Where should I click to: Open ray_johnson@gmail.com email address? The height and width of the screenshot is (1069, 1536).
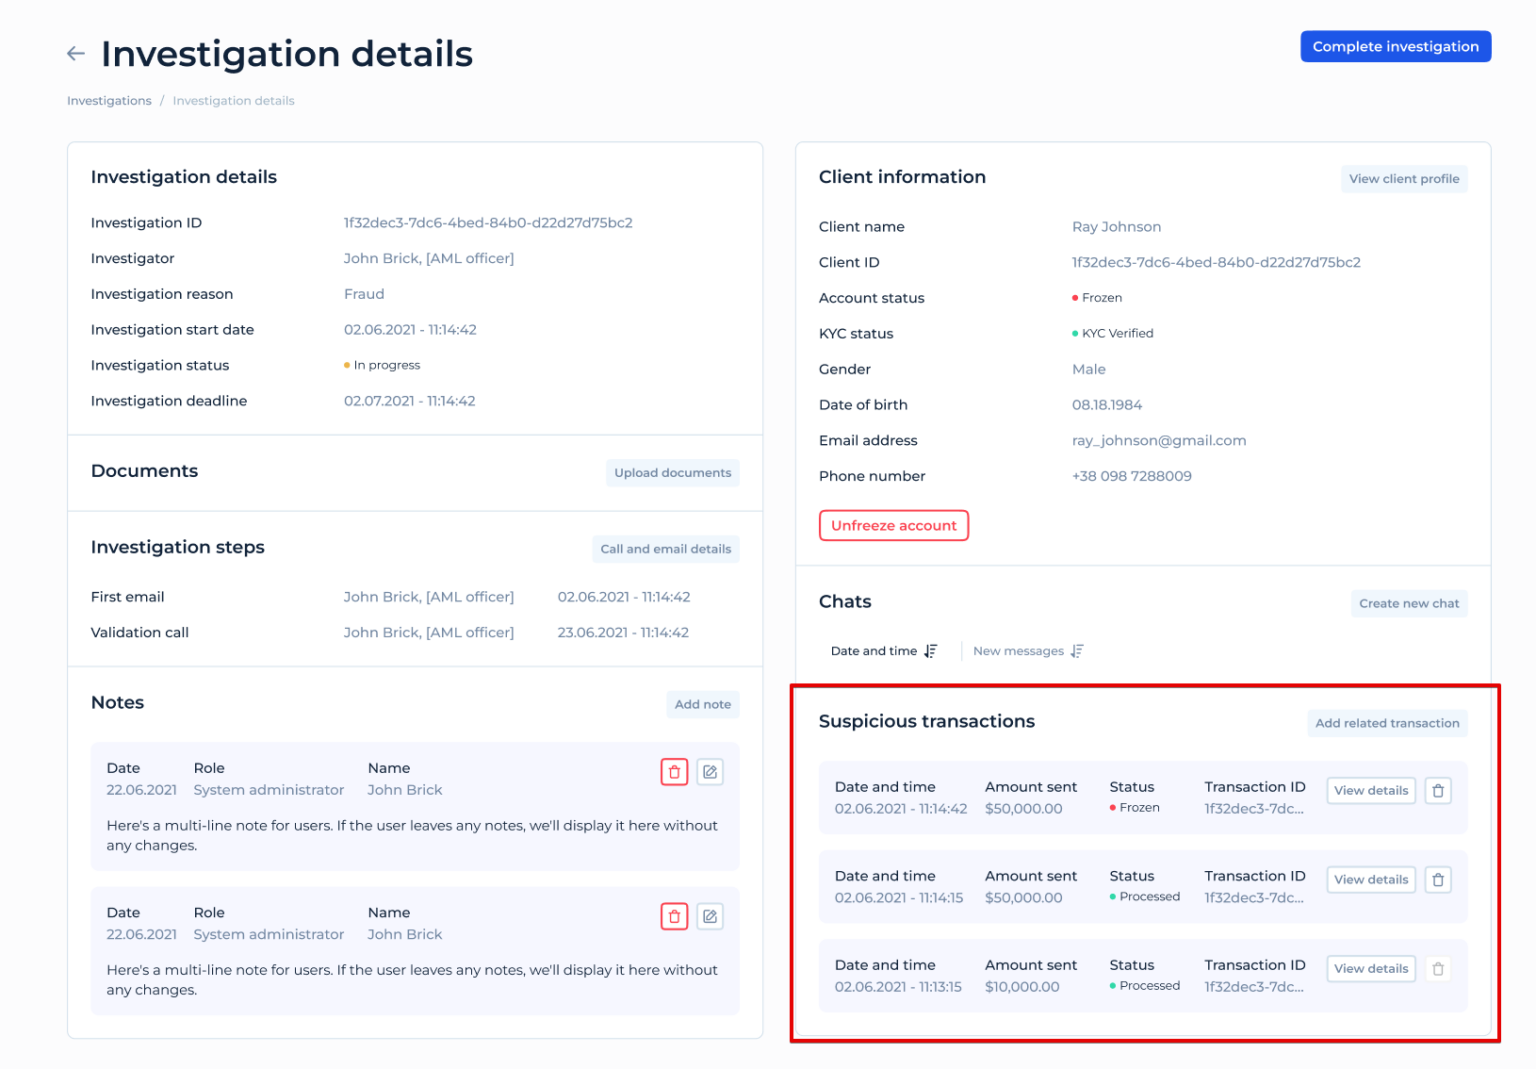(x=1159, y=440)
